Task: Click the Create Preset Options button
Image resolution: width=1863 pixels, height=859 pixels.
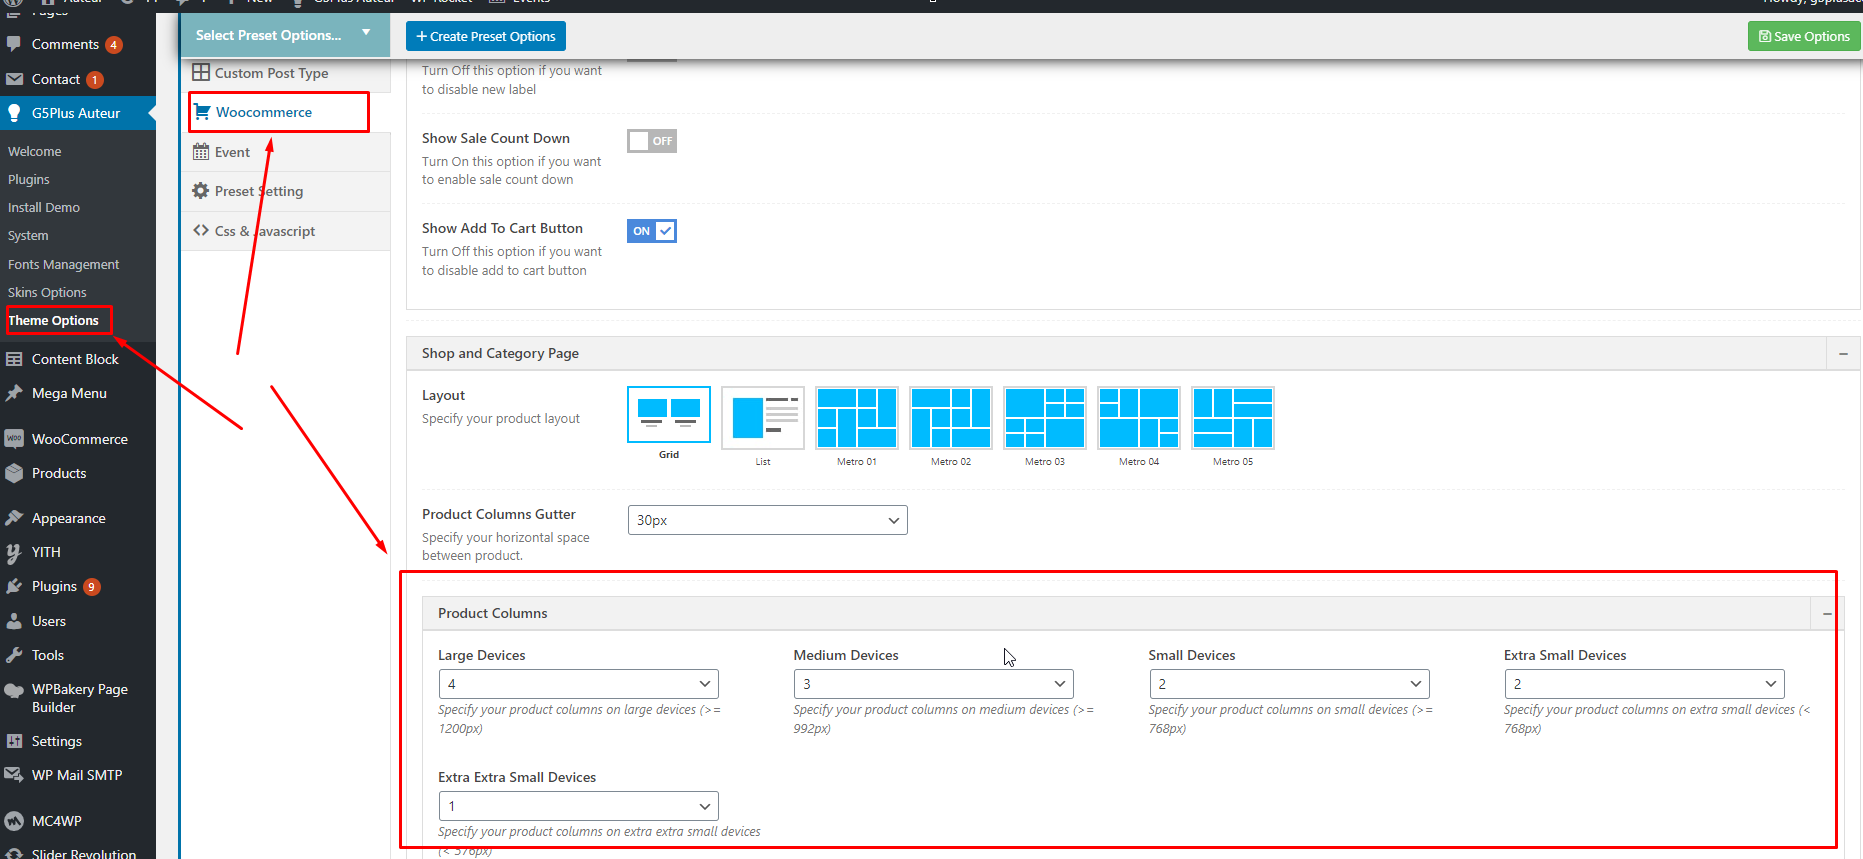Action: pyautogui.click(x=486, y=36)
